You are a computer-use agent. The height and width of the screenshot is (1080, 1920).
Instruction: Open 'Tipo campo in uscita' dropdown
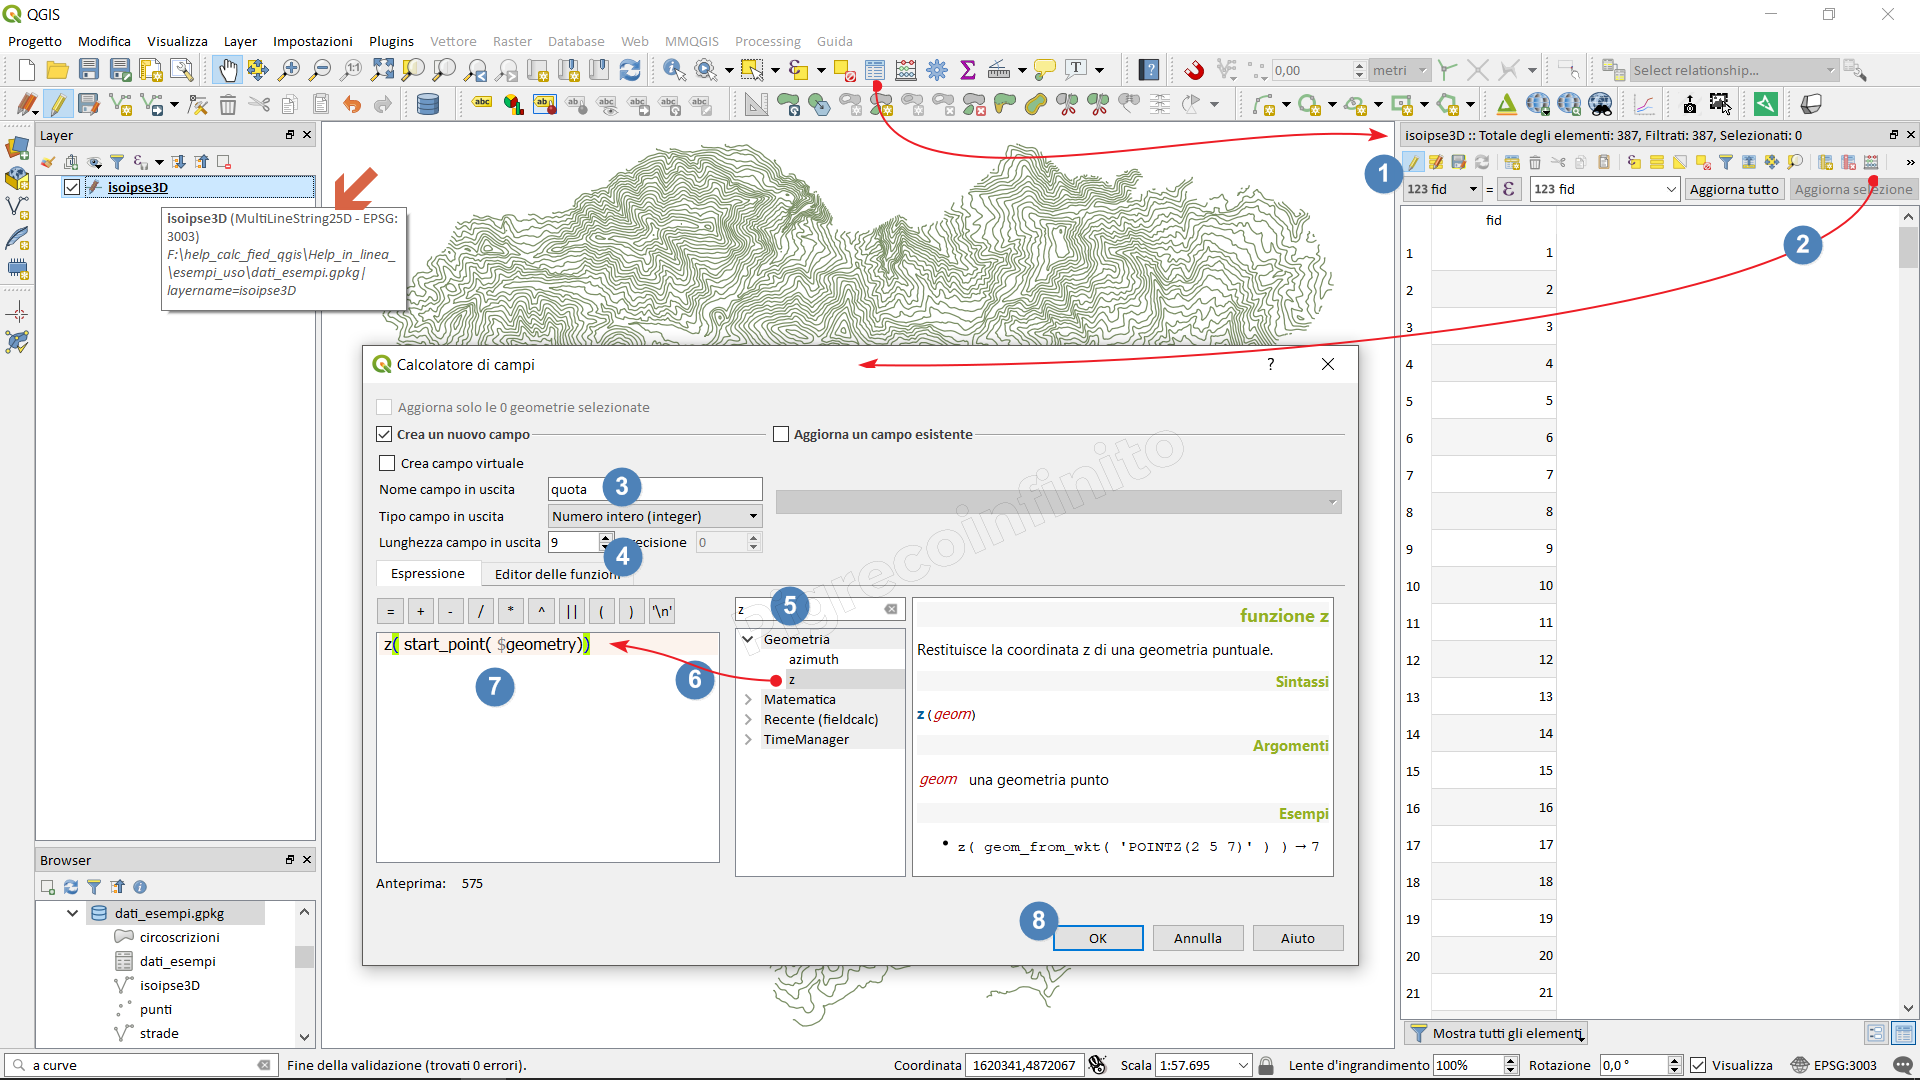pos(655,516)
